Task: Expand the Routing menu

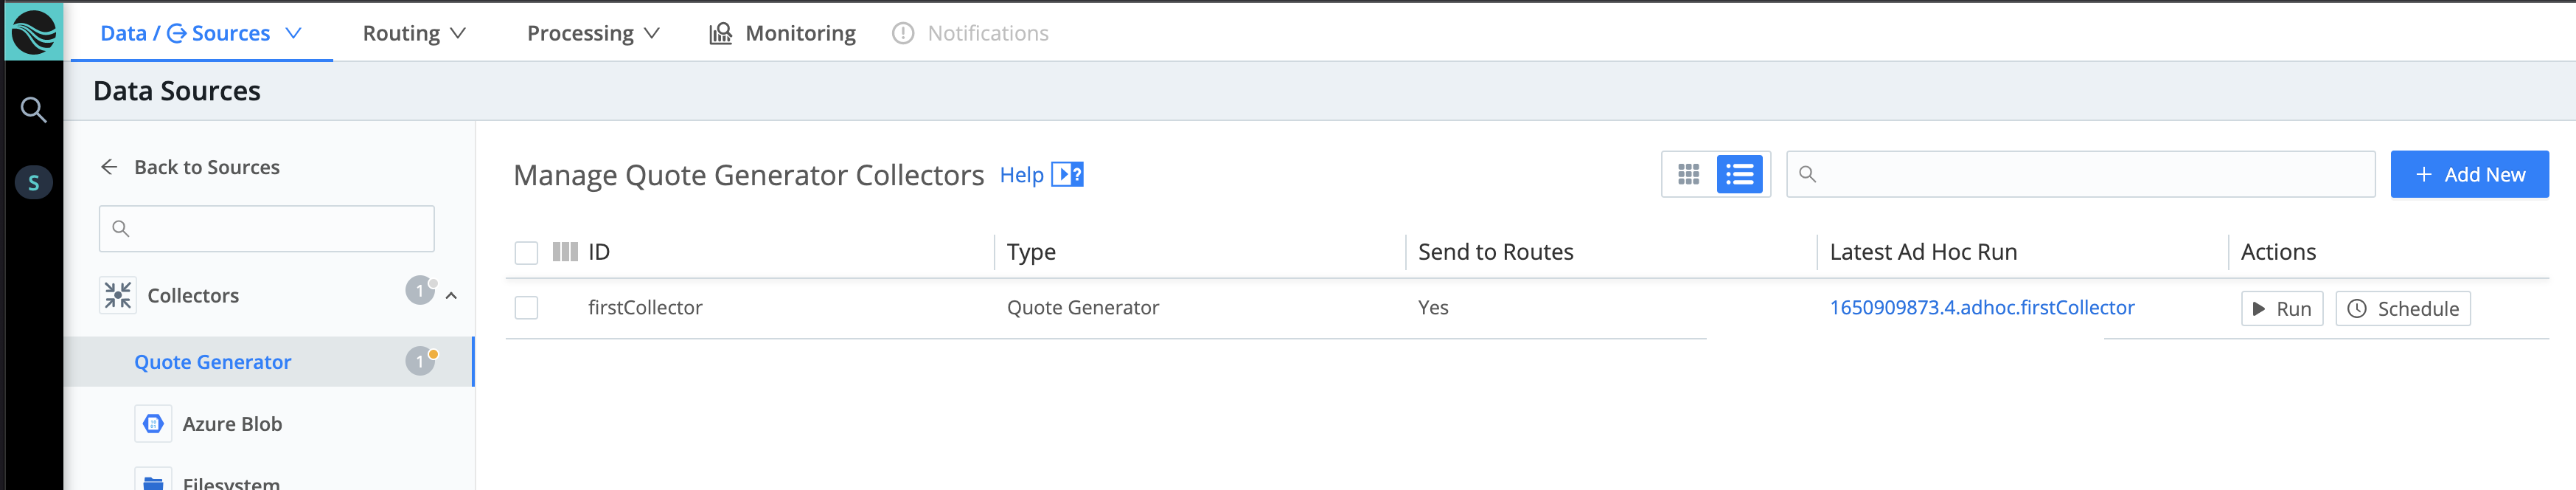Action: coord(414,33)
